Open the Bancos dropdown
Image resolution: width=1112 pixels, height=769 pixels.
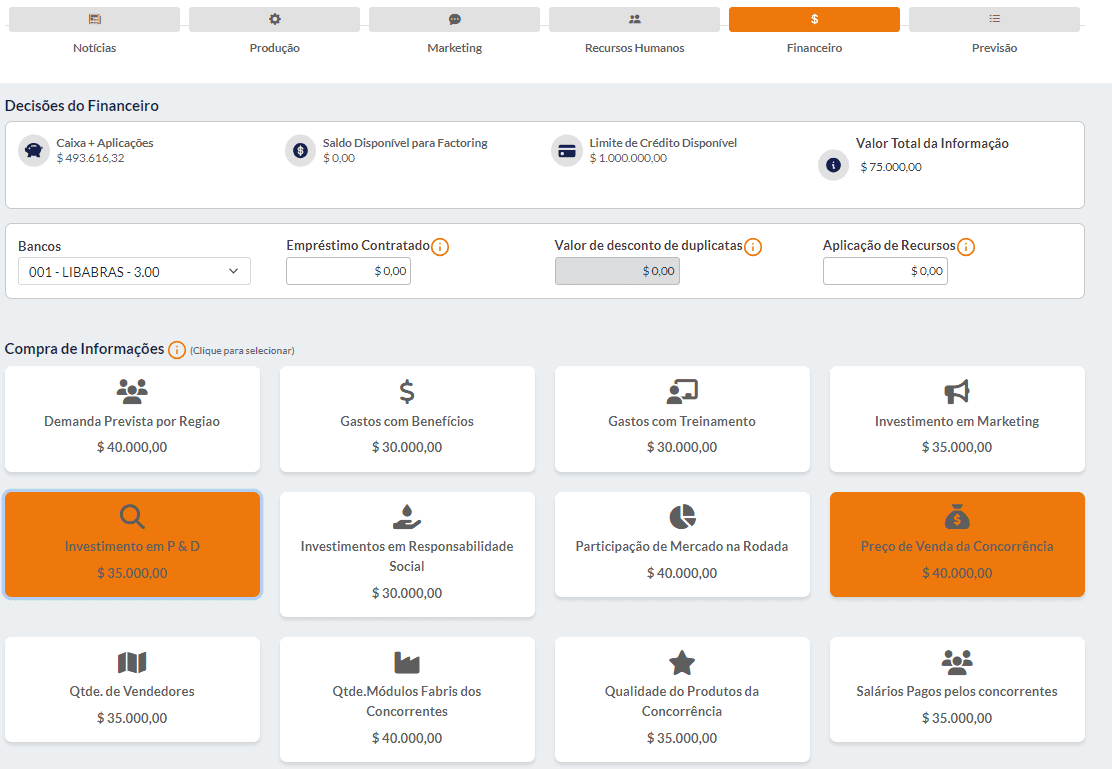[x=134, y=271]
